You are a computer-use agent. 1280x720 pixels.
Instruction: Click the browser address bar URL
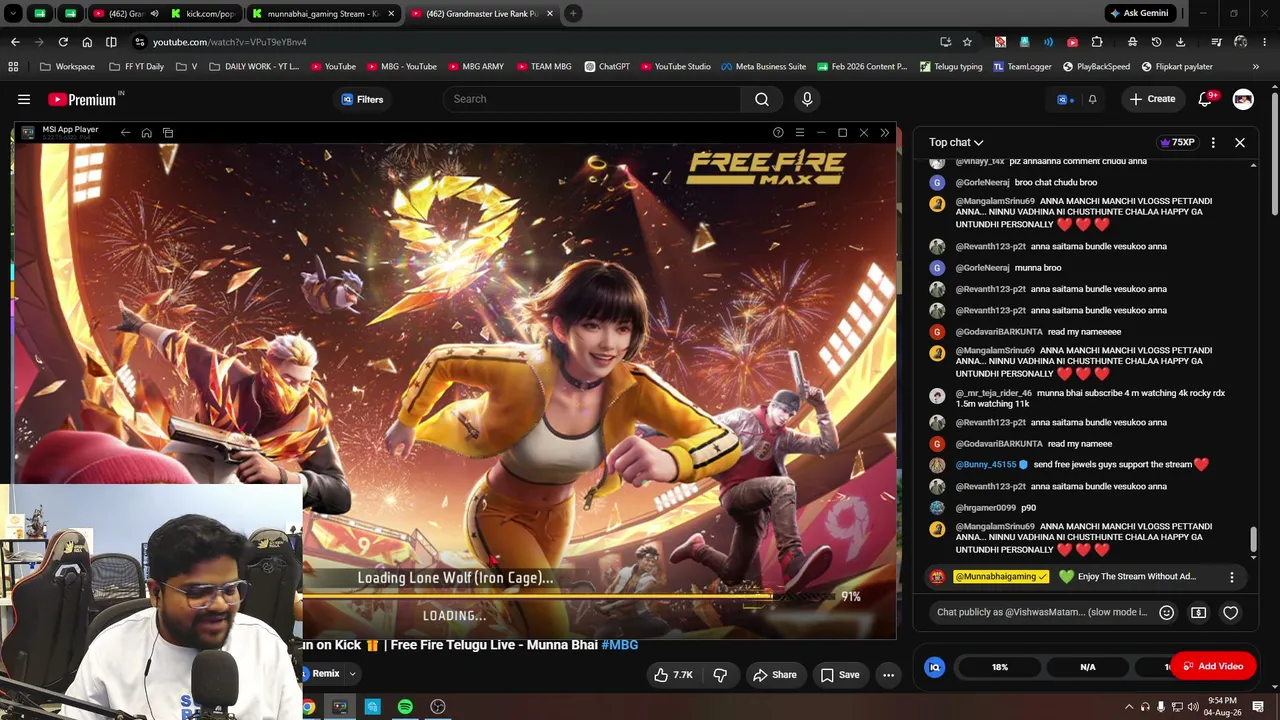point(229,42)
